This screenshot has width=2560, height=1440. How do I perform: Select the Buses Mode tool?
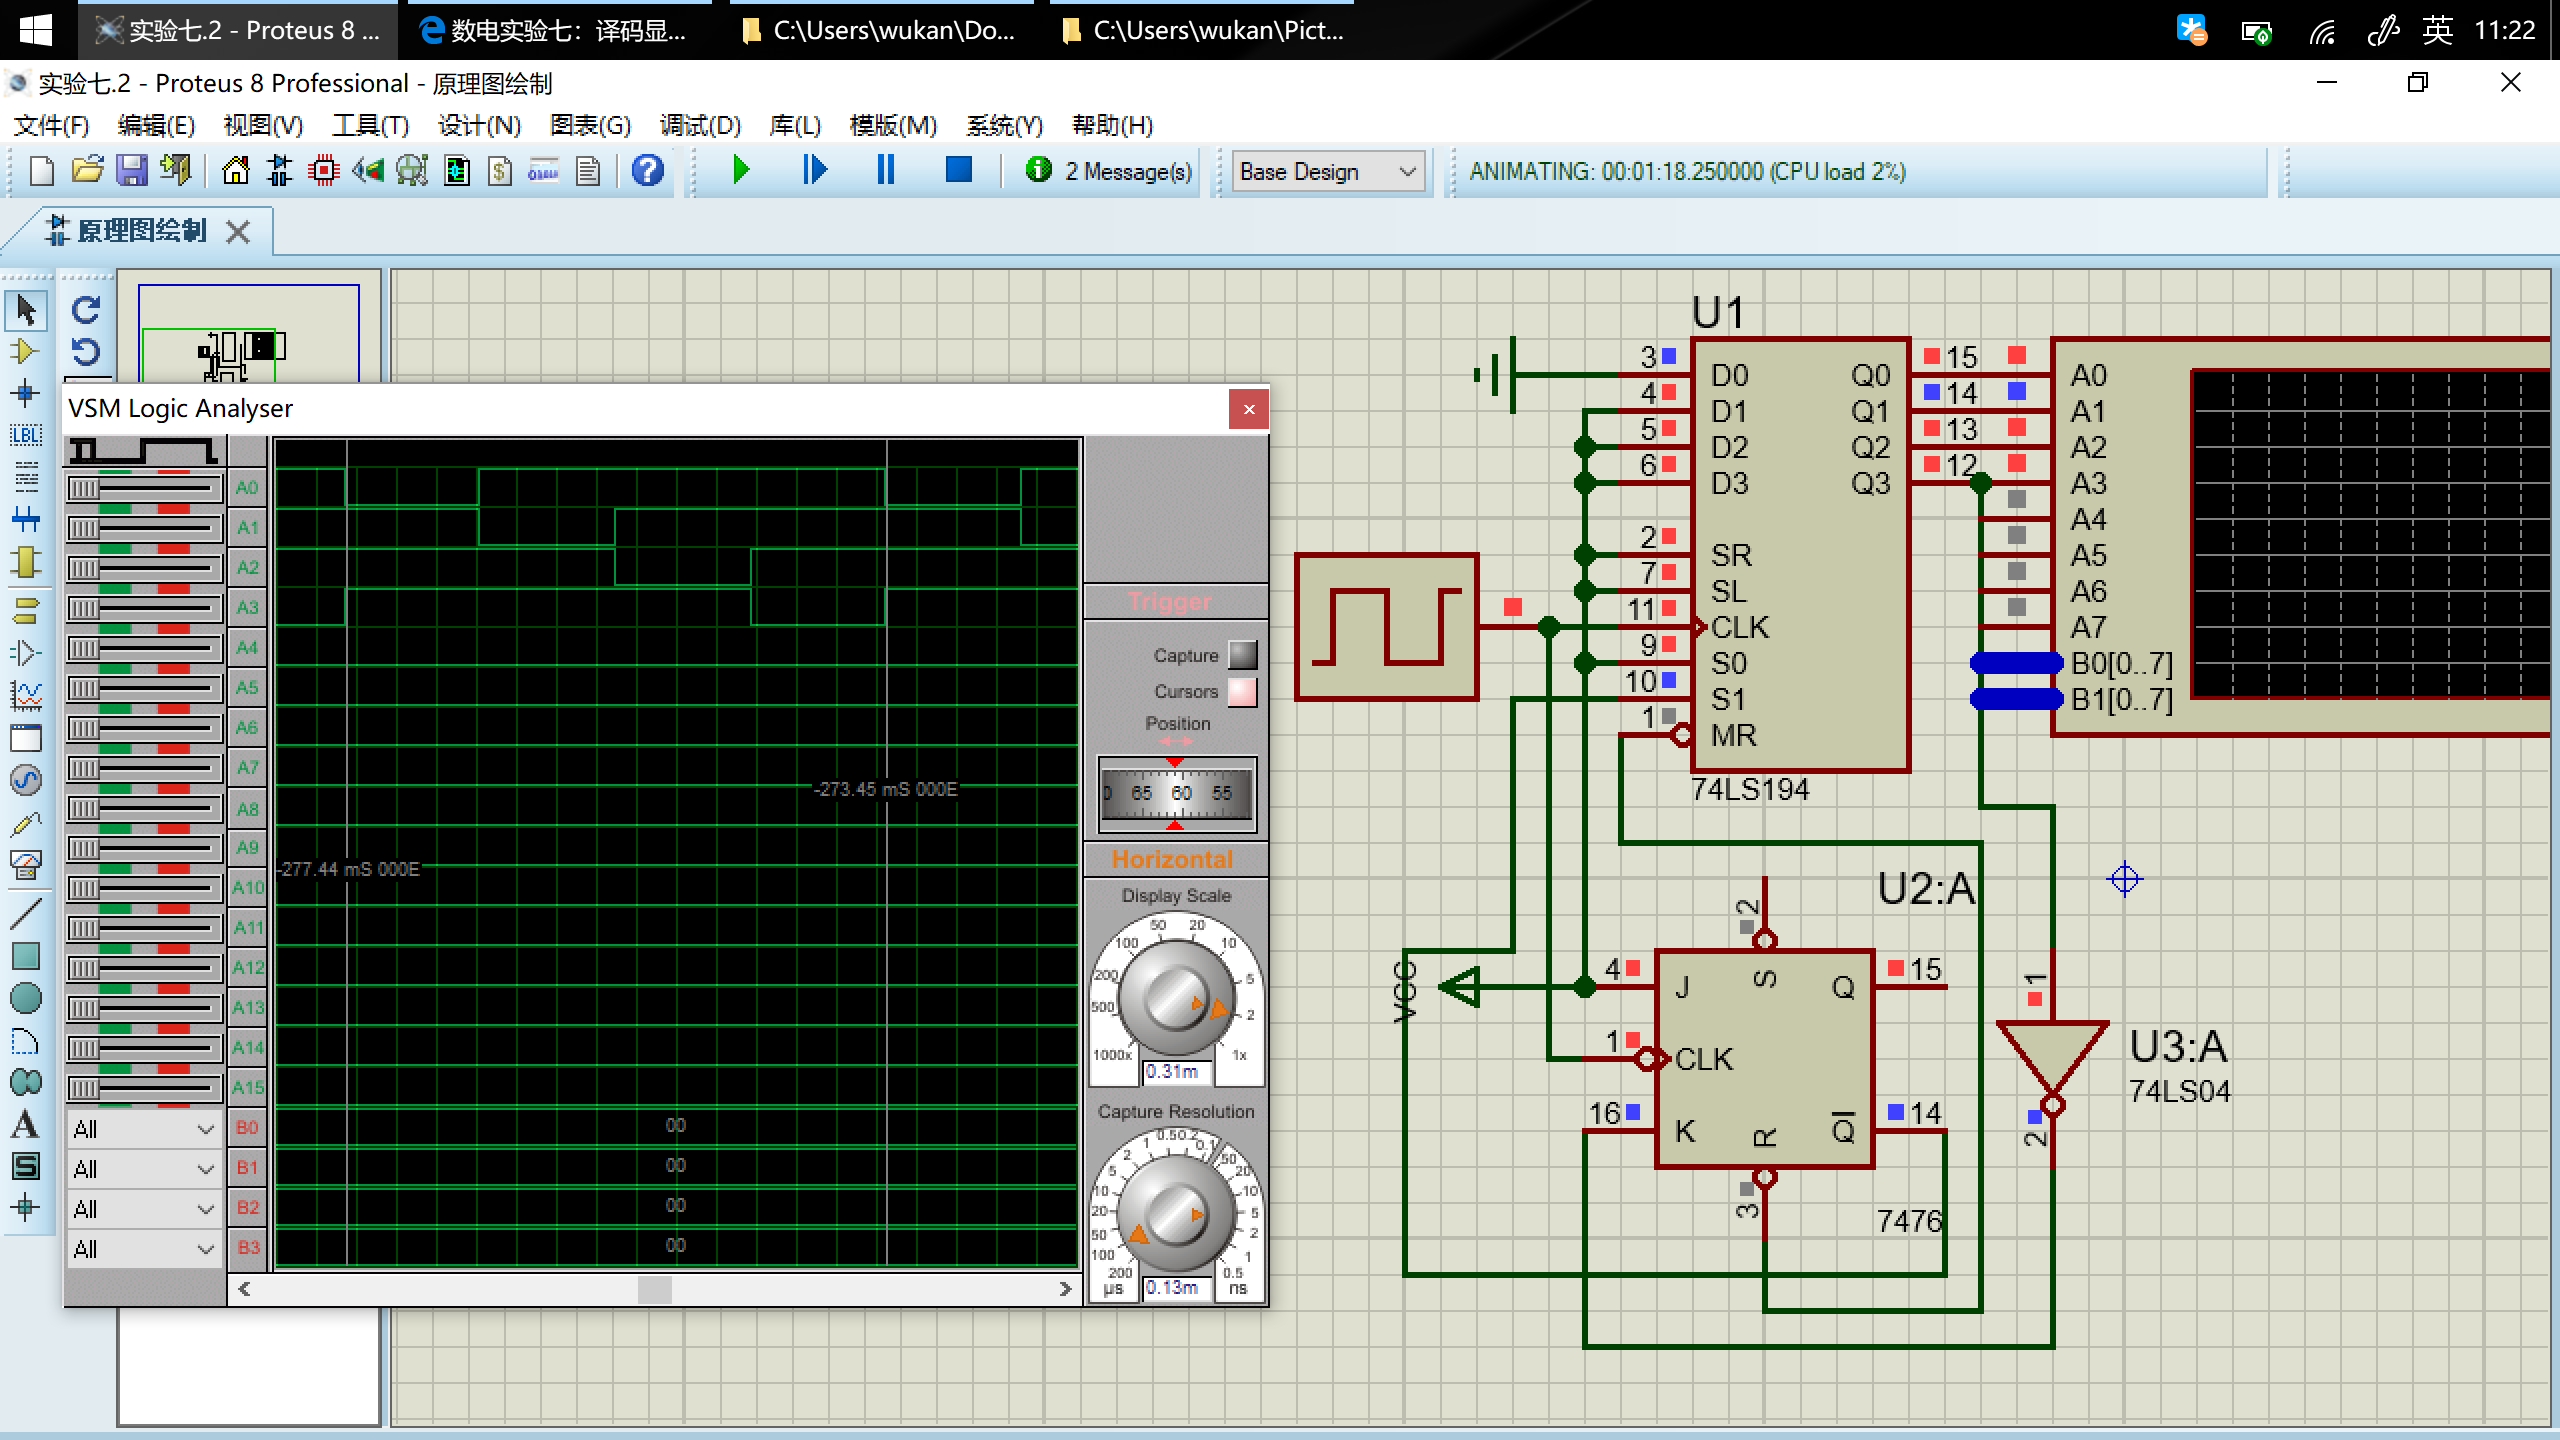click(x=26, y=519)
